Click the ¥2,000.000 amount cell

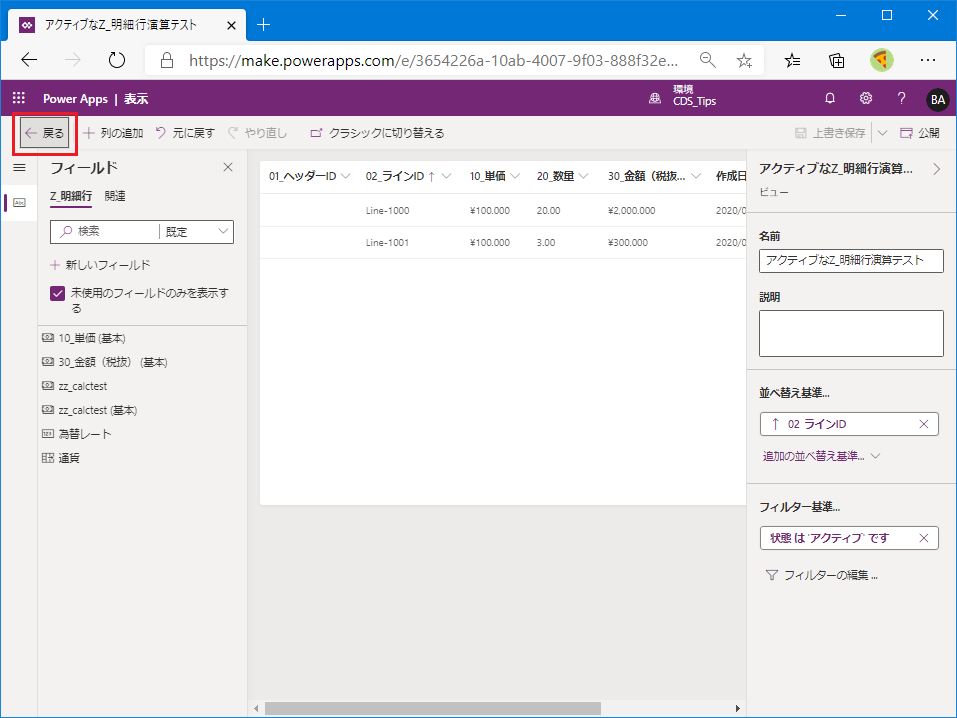click(x=632, y=211)
